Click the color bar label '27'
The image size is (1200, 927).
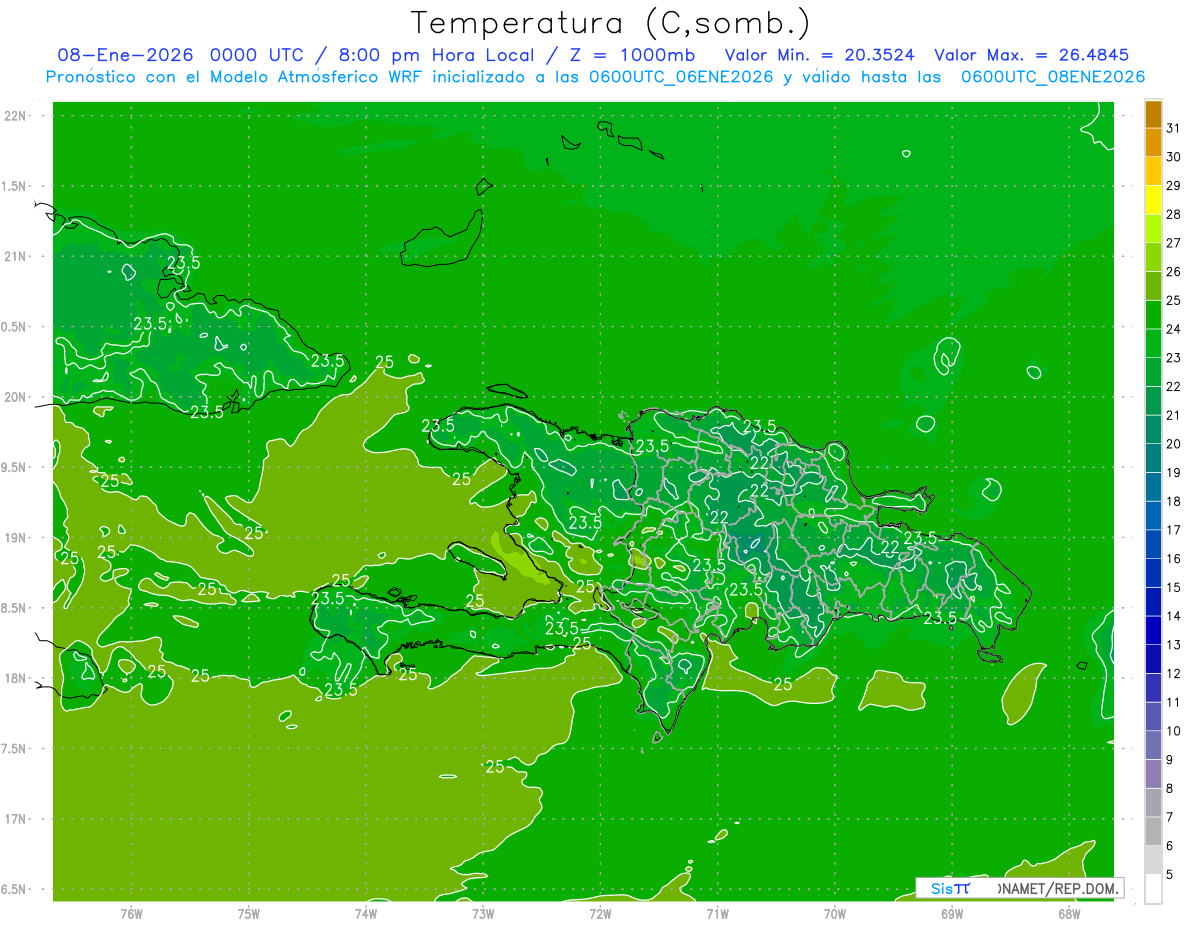[1174, 243]
